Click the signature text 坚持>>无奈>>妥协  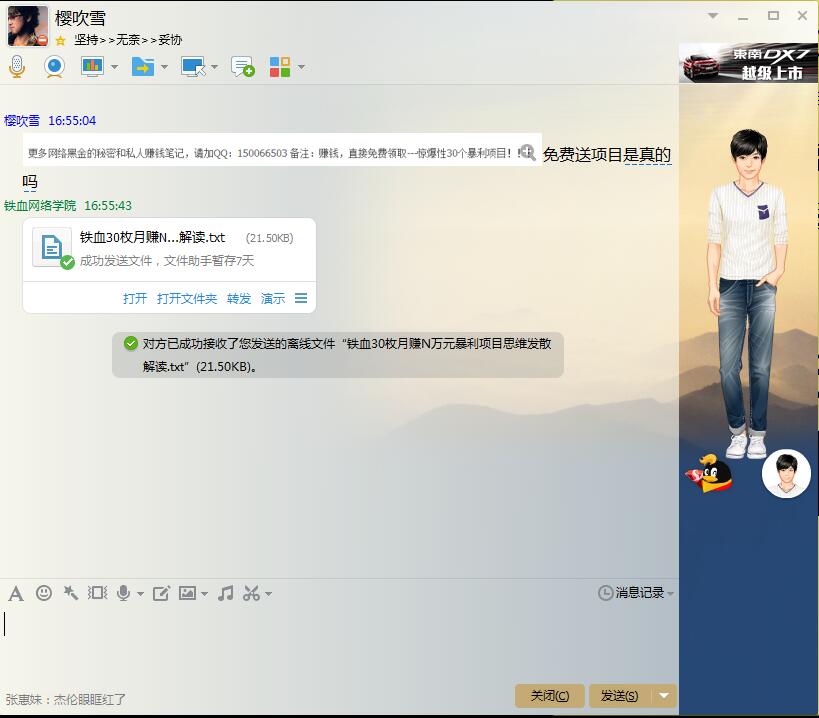(x=128, y=40)
